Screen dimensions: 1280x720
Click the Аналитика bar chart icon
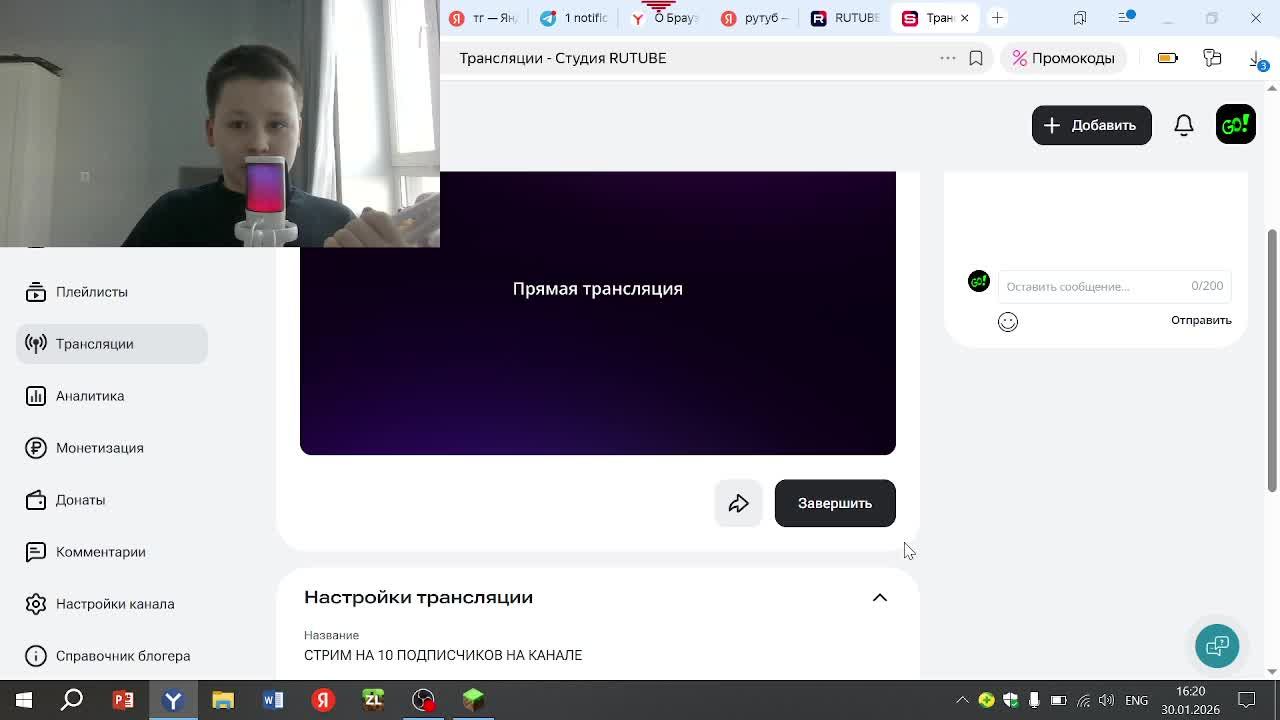36,396
